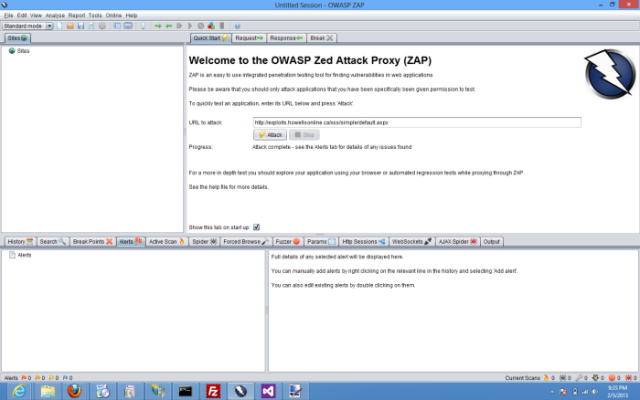Open the Tools menu
Screen dimensions: 640x400
[95, 15]
